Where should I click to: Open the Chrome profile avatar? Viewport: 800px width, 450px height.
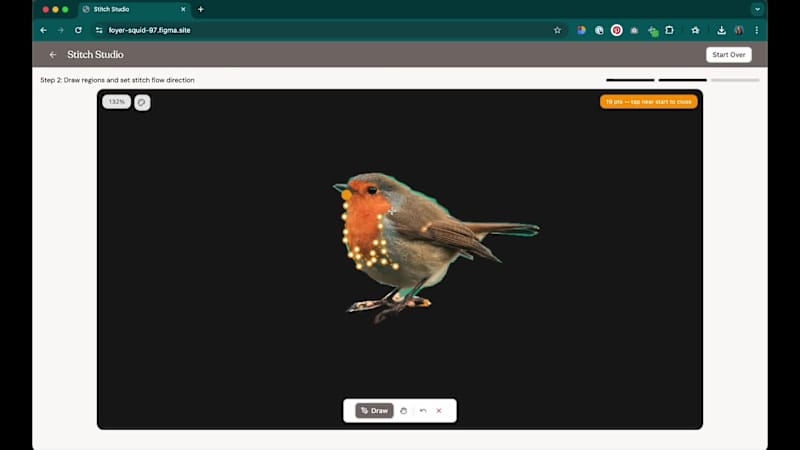click(739, 30)
